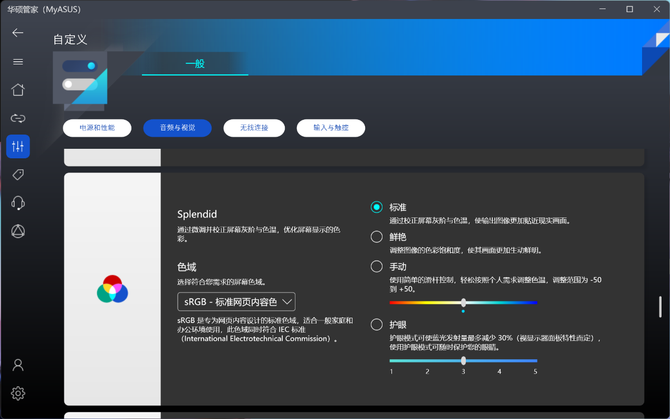Select the 手动 radio button

(x=376, y=267)
